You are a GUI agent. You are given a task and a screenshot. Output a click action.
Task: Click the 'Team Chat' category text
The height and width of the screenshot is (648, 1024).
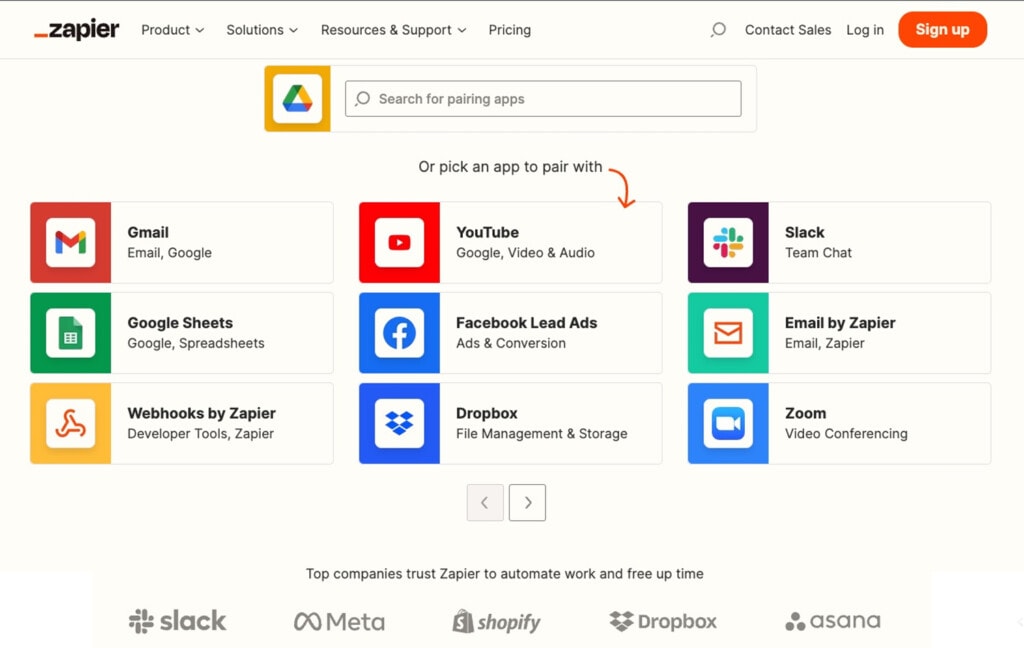818,253
